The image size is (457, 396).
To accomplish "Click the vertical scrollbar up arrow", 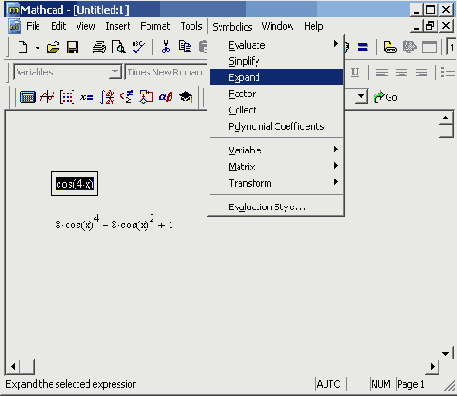I will coord(446,118).
